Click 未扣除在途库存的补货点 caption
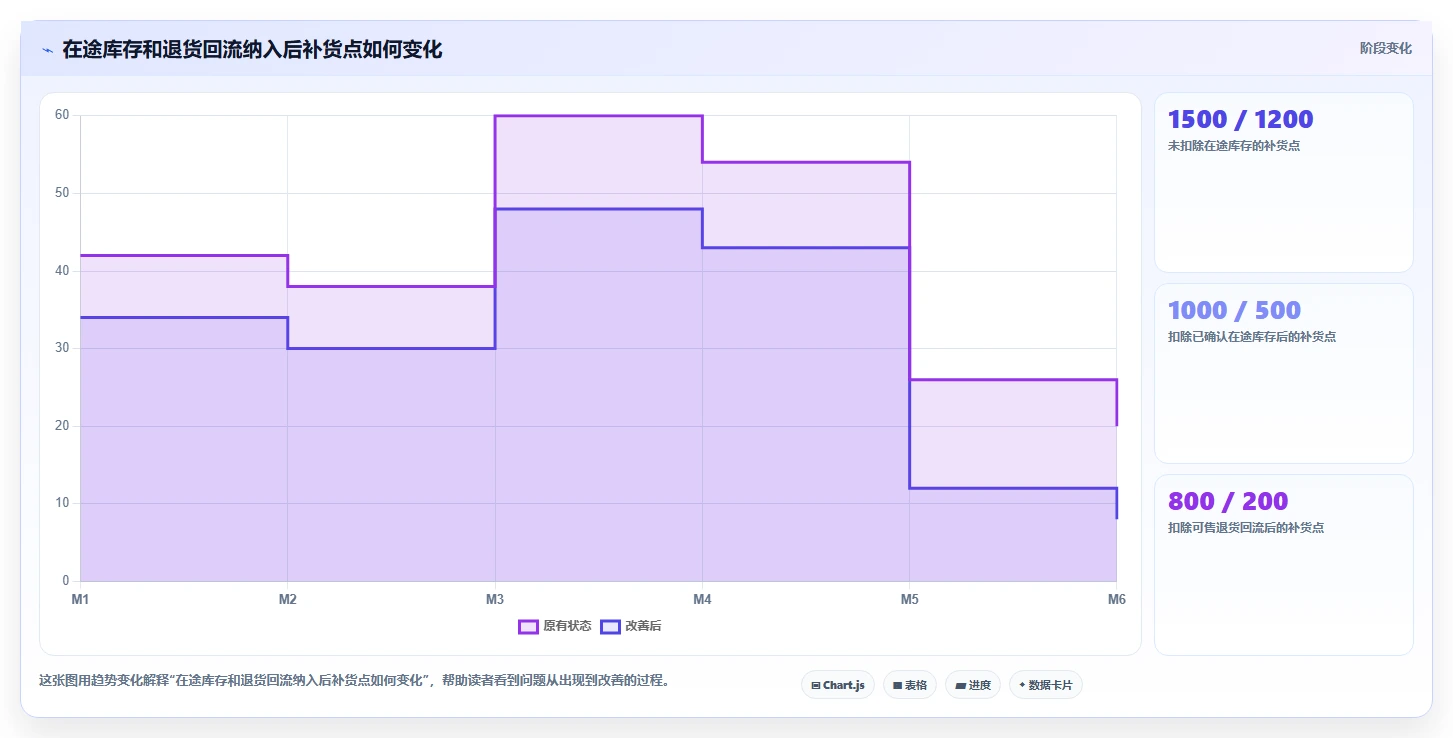 [x=1233, y=146]
